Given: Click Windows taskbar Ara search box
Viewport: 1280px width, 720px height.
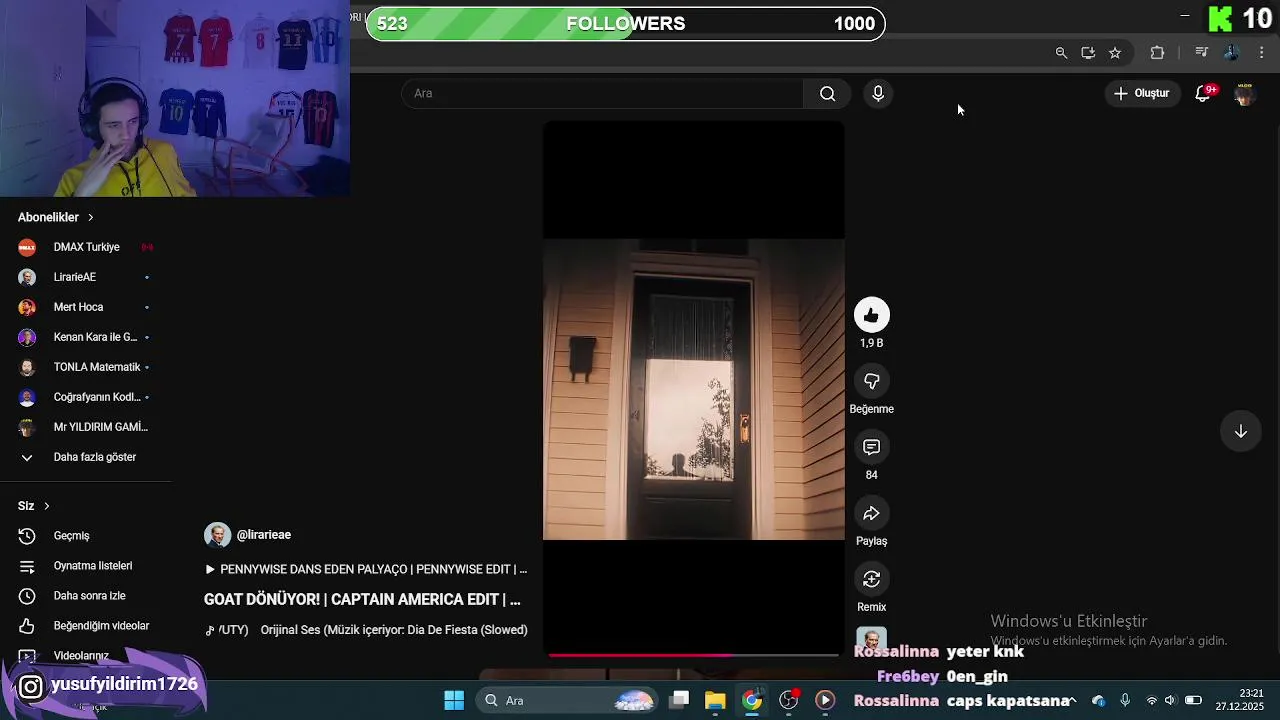Looking at the screenshot, I should click(566, 700).
